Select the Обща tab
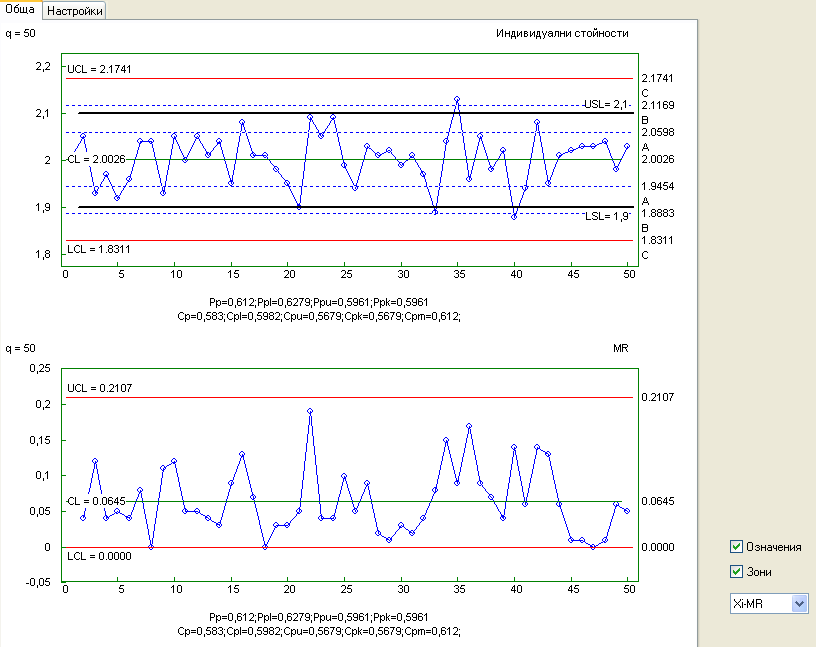 click(x=21, y=10)
